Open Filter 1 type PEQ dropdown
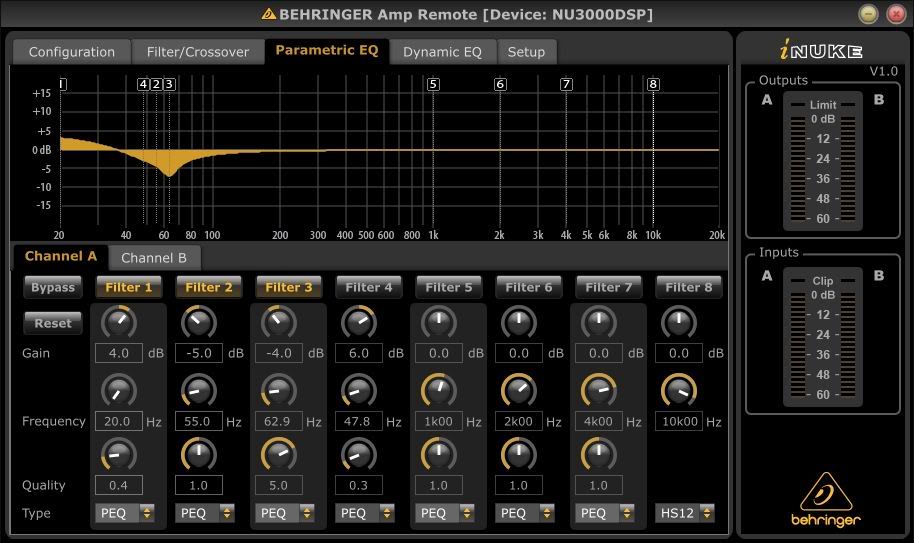 (125, 513)
